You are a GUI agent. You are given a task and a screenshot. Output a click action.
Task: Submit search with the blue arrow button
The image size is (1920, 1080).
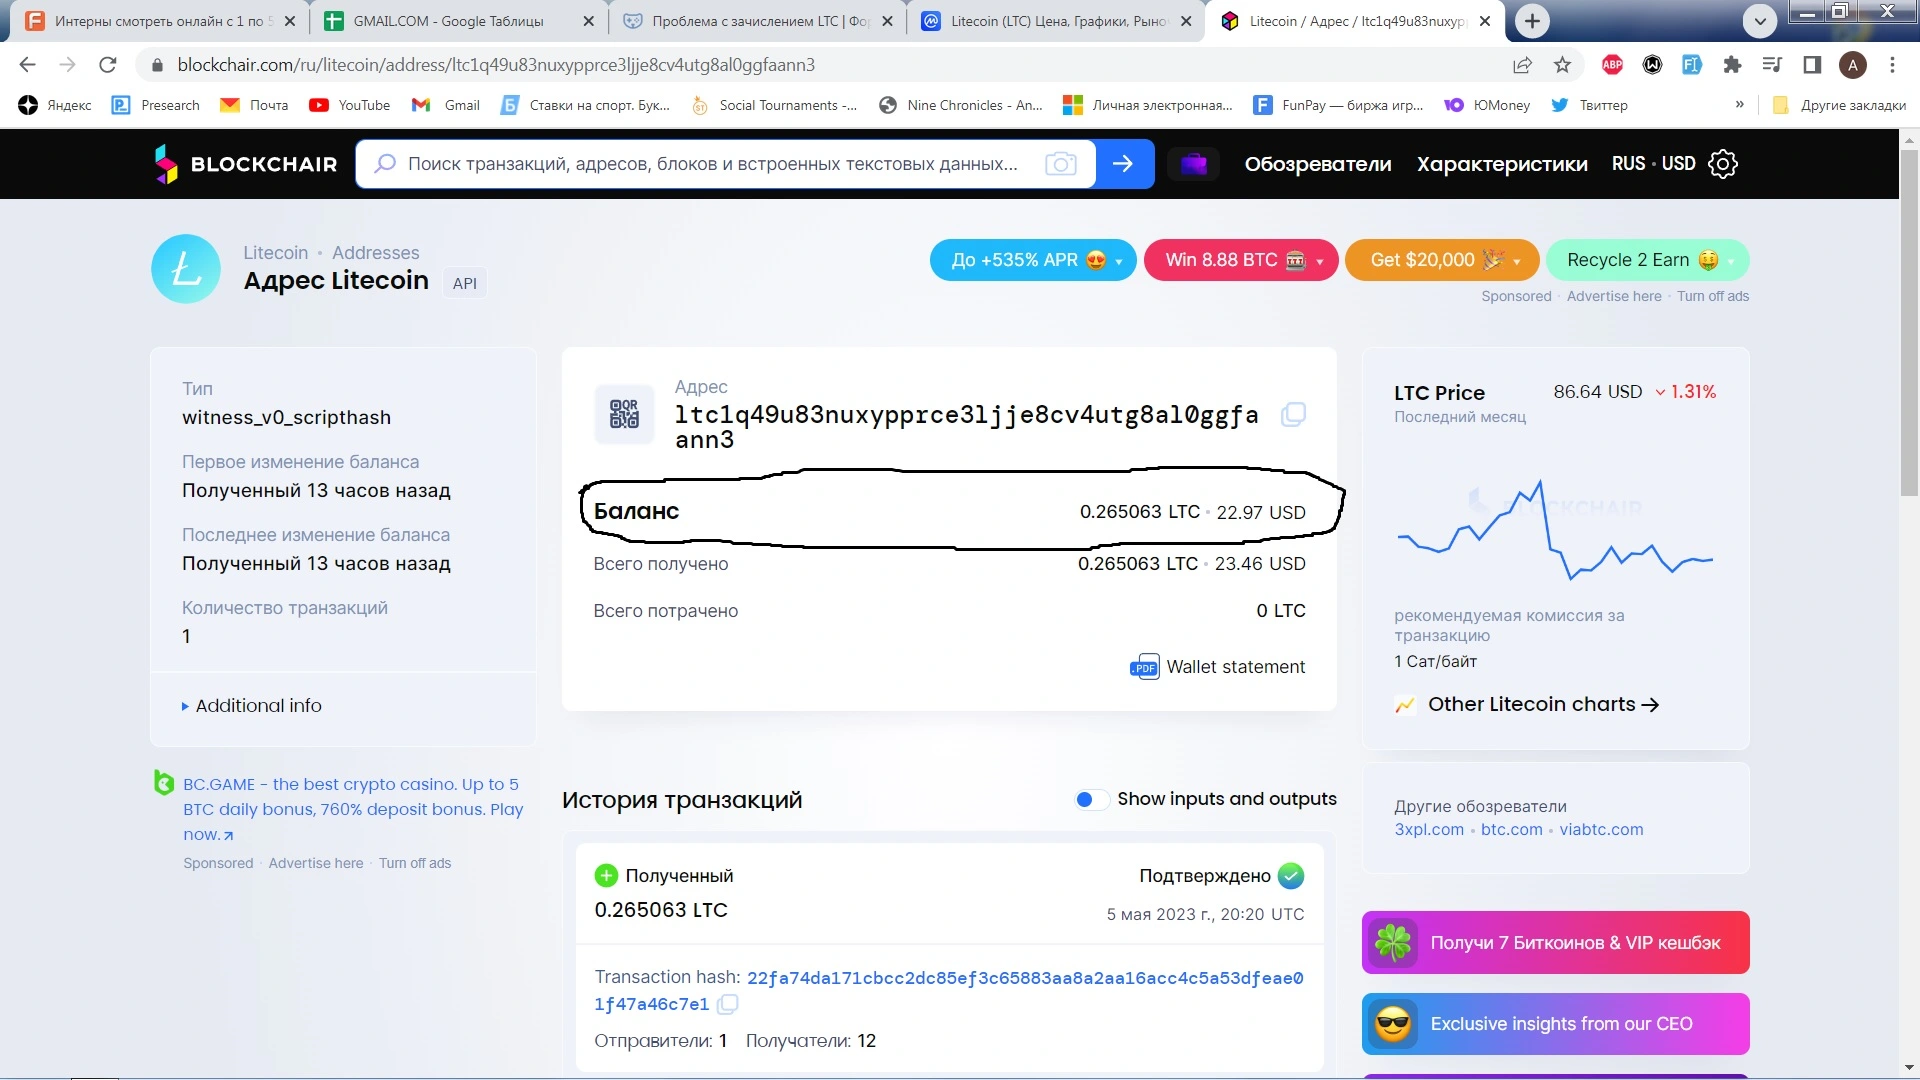(1124, 164)
